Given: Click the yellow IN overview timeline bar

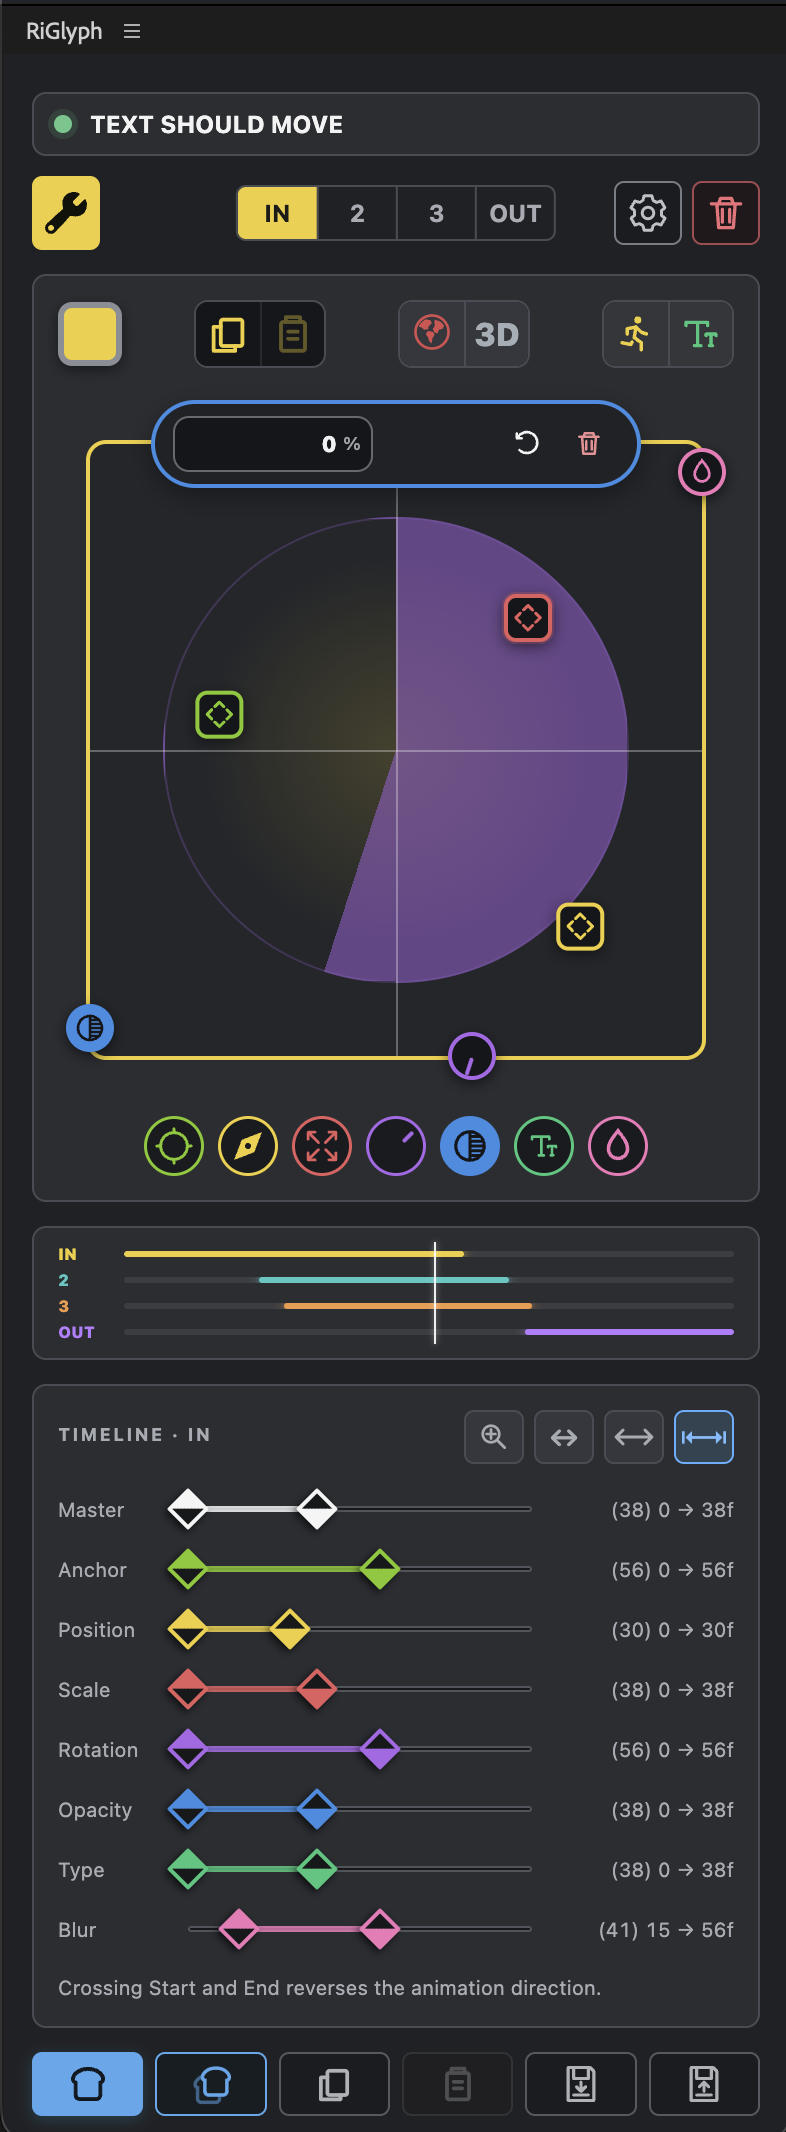Looking at the screenshot, I should tap(294, 1254).
